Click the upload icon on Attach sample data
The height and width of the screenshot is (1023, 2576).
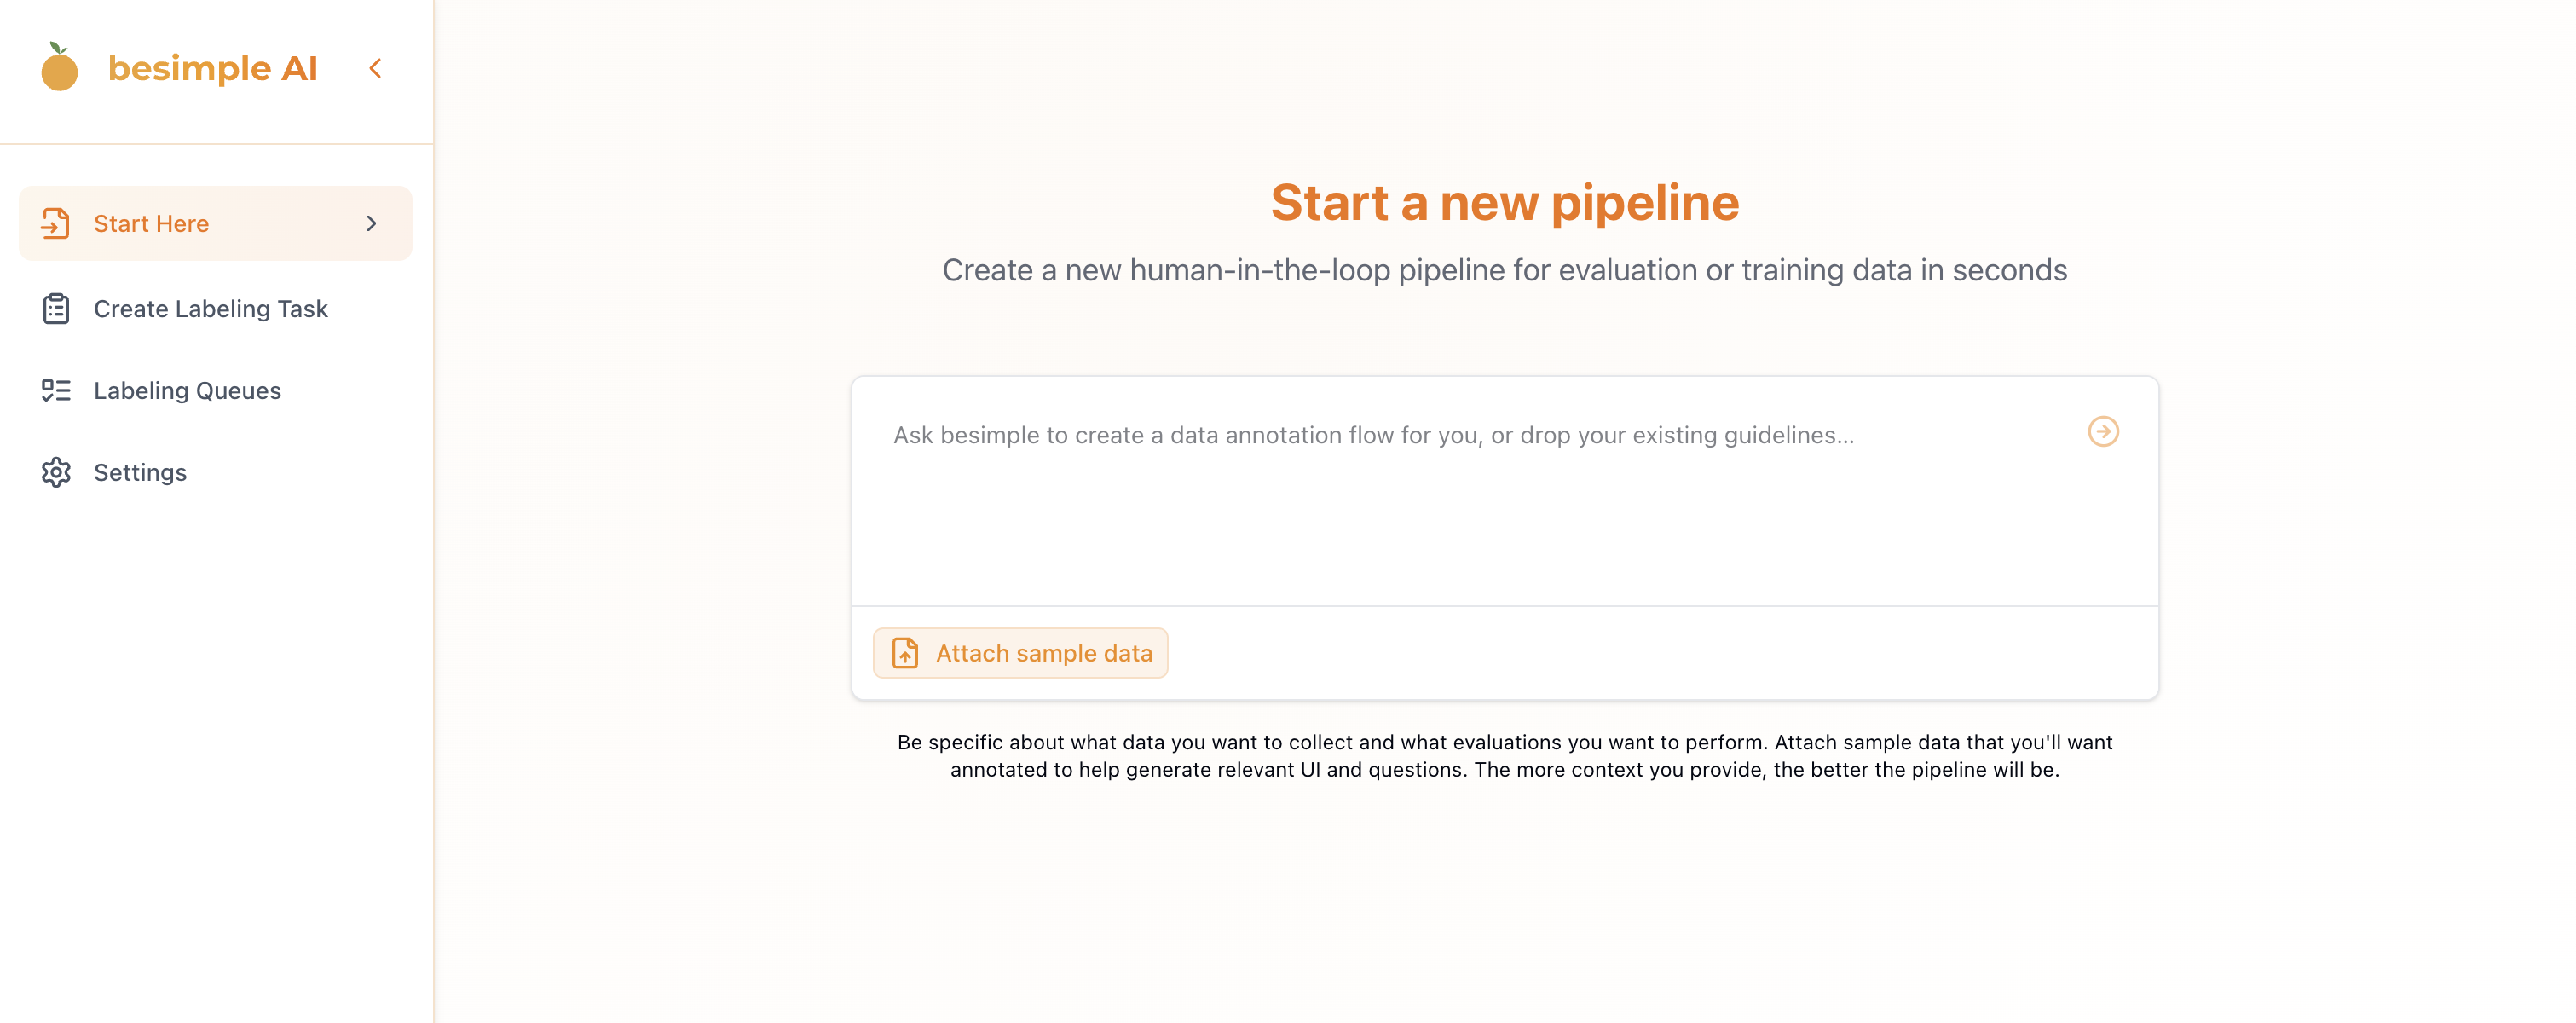click(x=903, y=652)
